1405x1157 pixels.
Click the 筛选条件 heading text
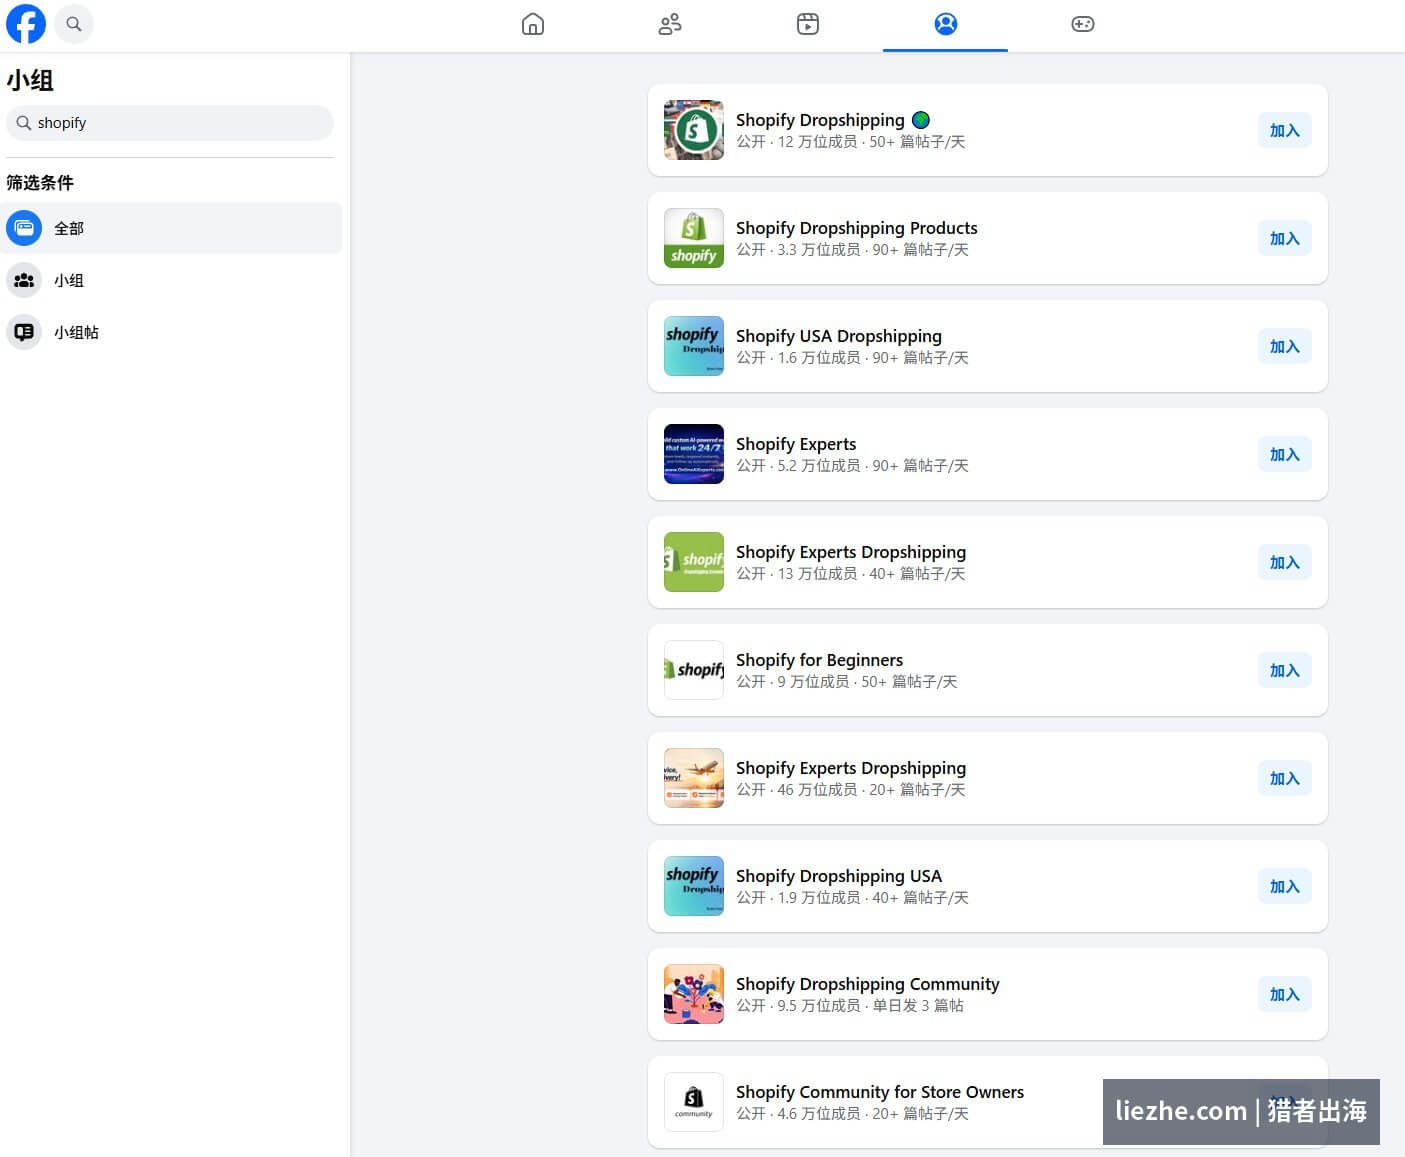point(40,183)
